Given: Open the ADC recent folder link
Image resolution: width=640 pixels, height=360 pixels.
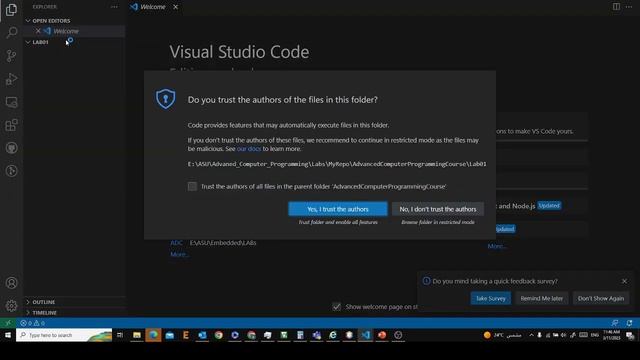Looking at the screenshot, I should point(176,243).
